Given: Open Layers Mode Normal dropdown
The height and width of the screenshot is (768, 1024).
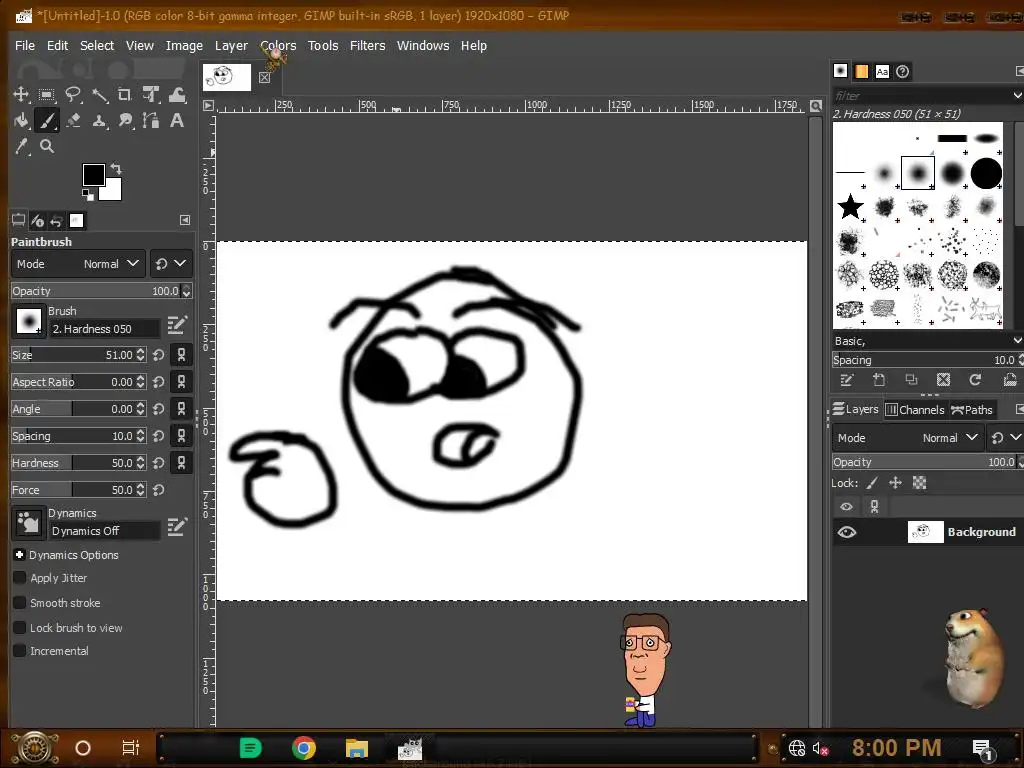Looking at the screenshot, I should point(908,438).
